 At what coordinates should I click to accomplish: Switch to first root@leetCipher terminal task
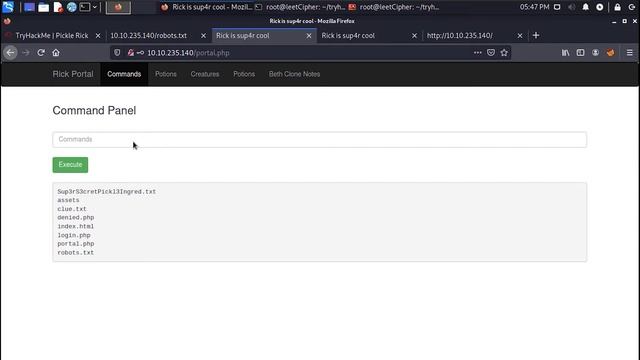pyautogui.click(x=300, y=7)
